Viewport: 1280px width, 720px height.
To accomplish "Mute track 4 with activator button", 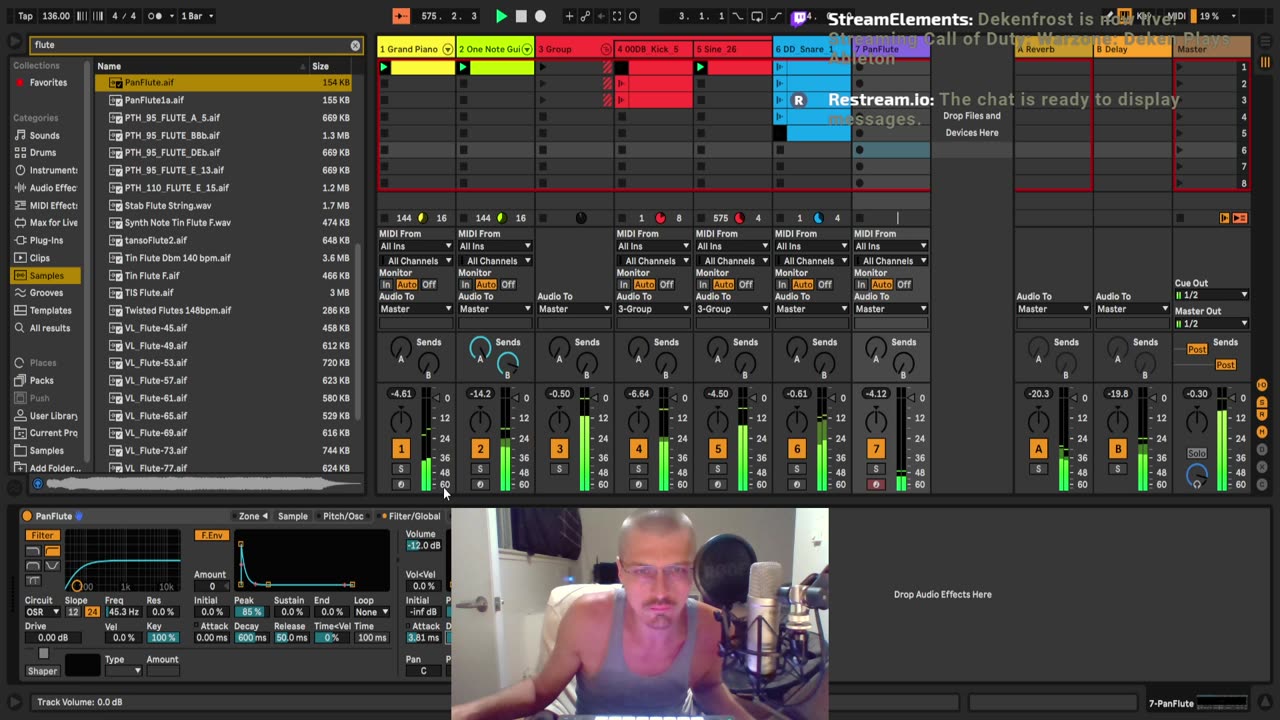I will point(638,449).
